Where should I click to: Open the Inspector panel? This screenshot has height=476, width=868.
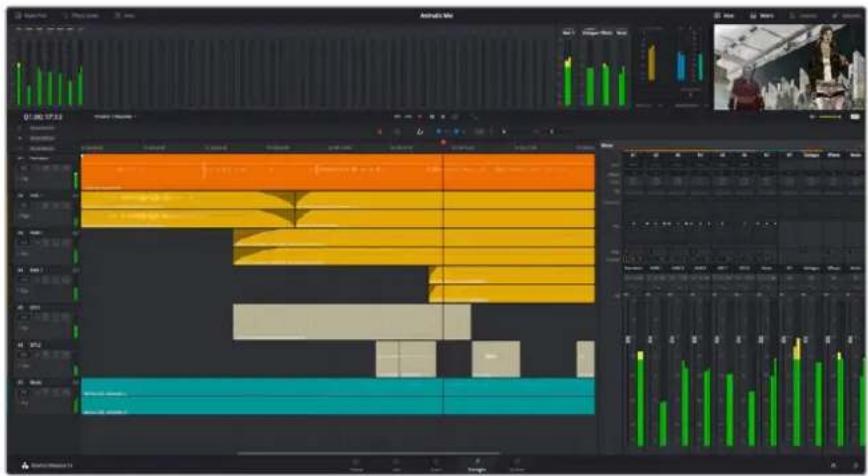click(x=846, y=15)
